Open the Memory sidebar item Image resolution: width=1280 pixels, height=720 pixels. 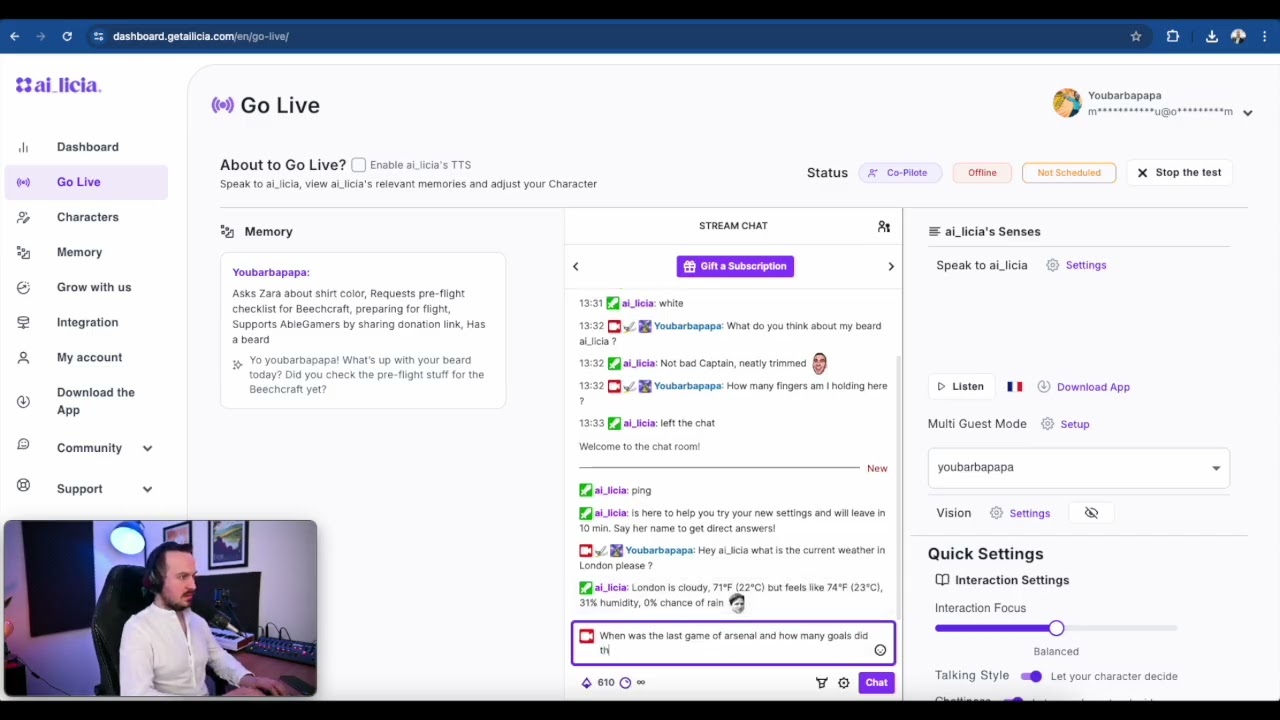(79, 252)
